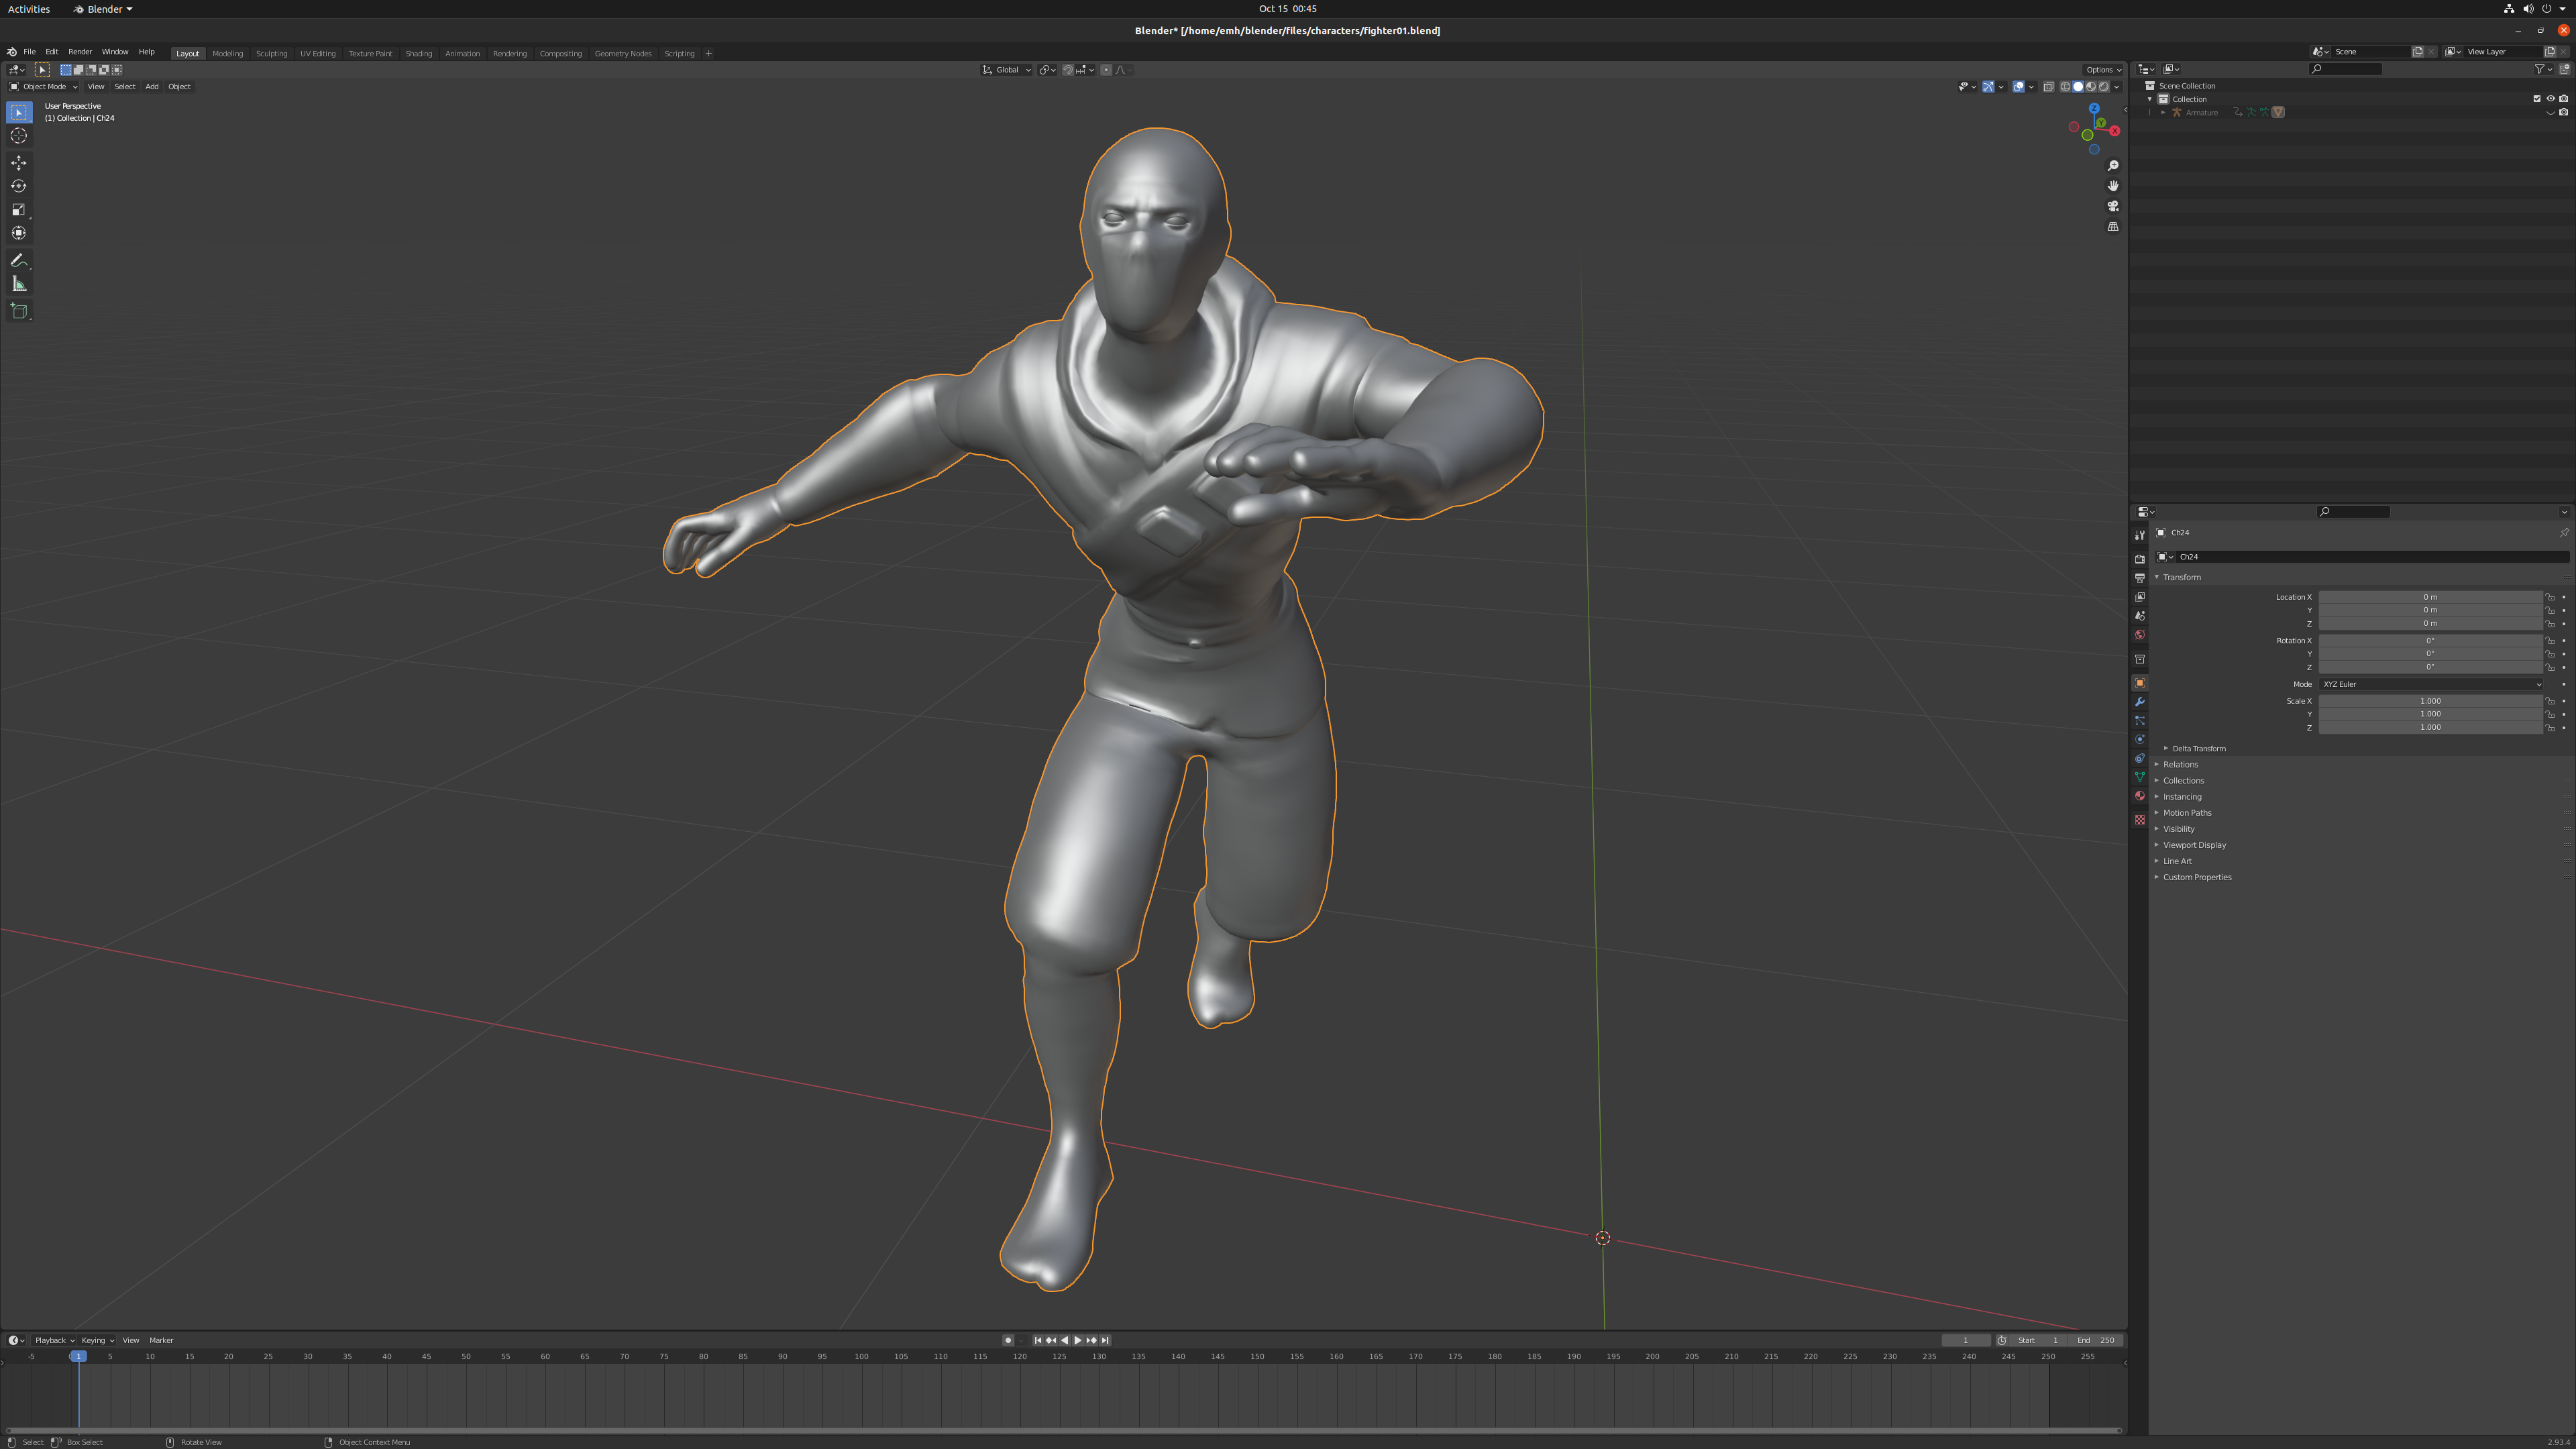Image resolution: width=2576 pixels, height=1449 pixels.
Task: Select the Move tool
Action: [x=19, y=163]
